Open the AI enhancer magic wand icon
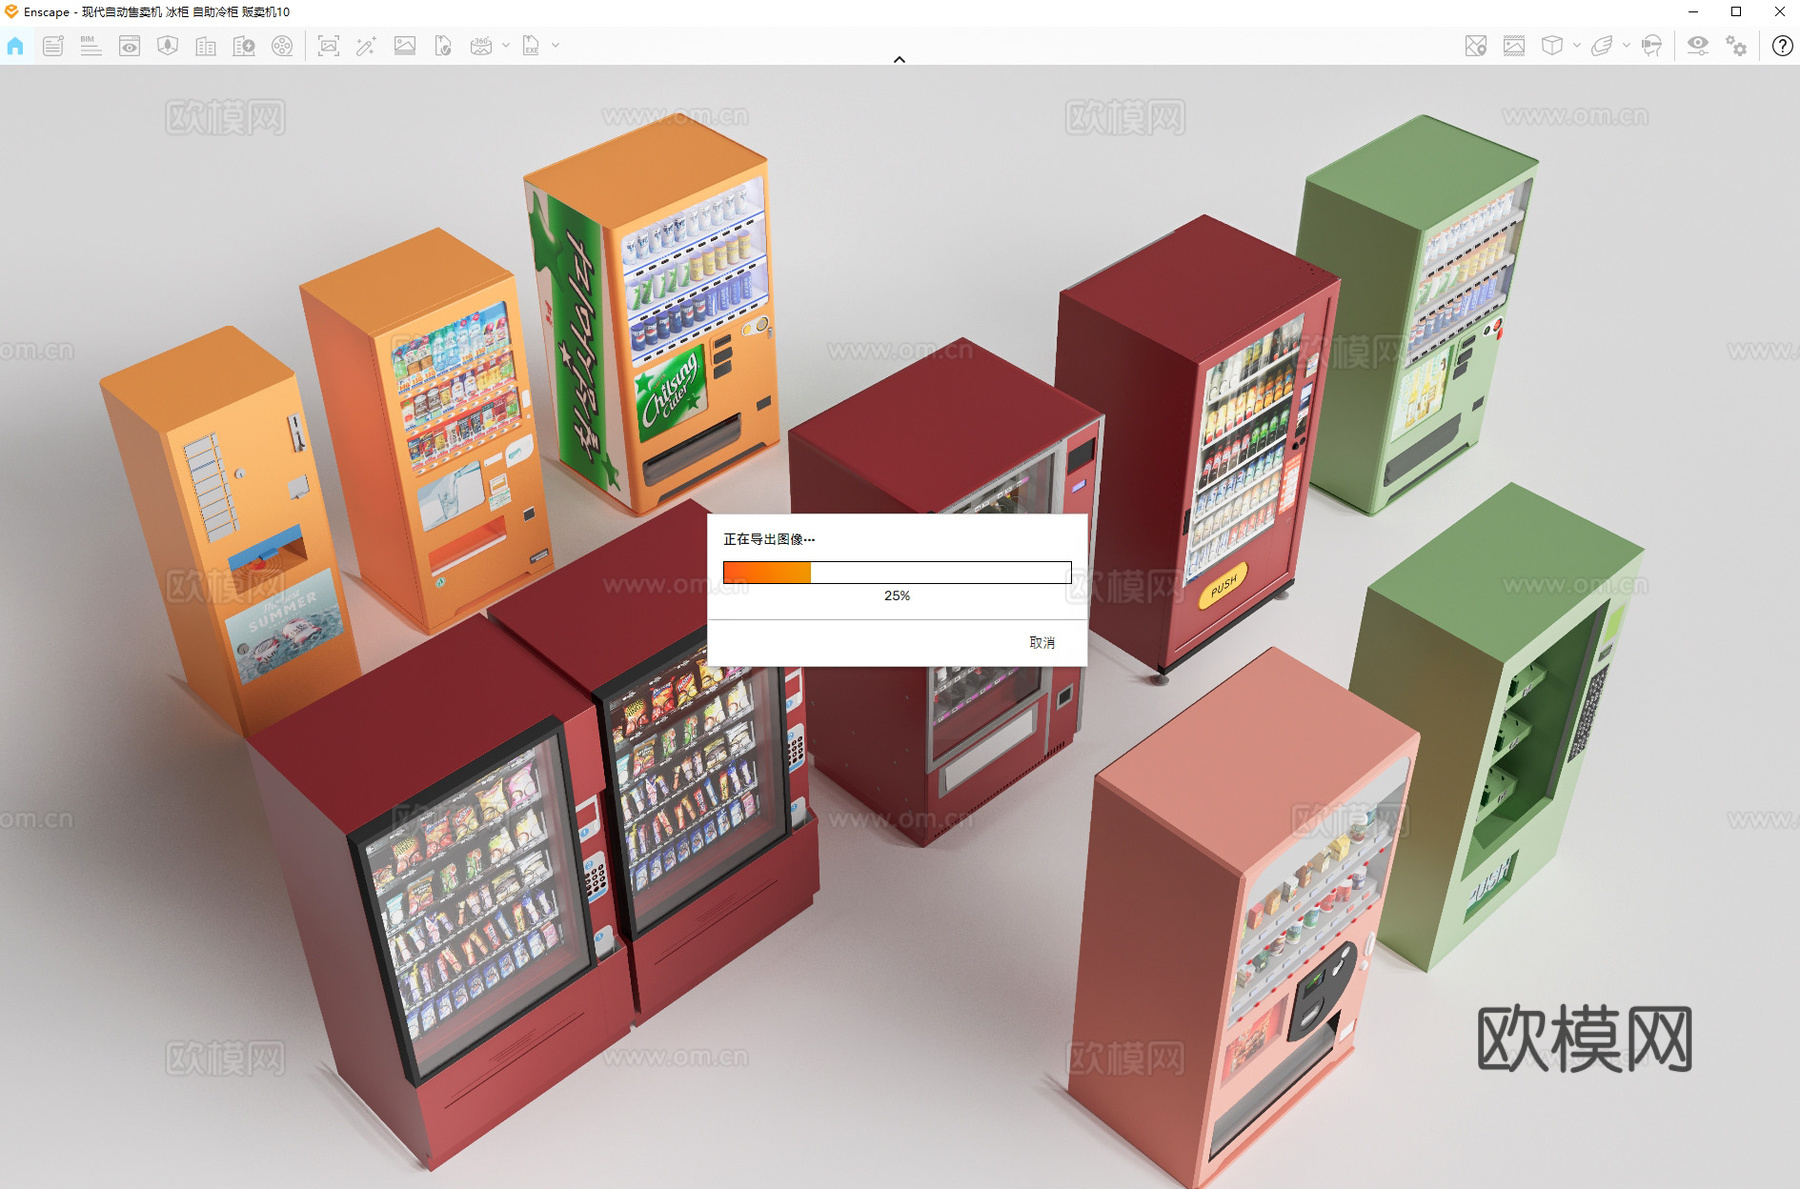1800x1189 pixels. 366,46
